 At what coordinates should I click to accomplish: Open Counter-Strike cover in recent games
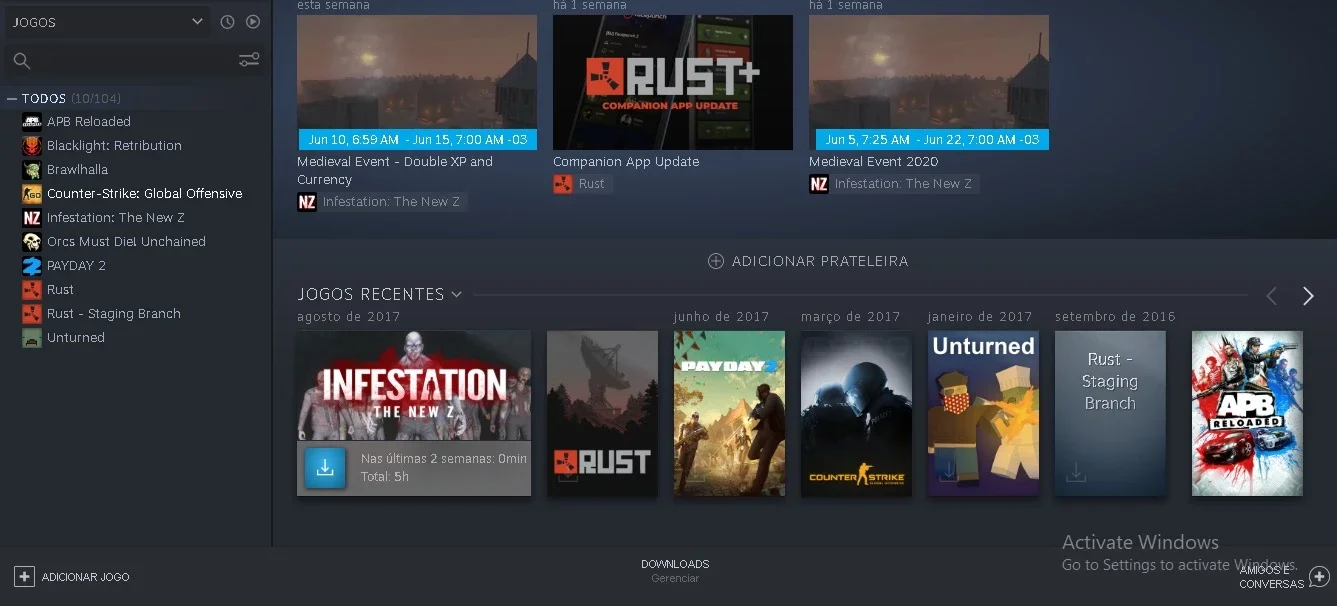[x=857, y=413]
